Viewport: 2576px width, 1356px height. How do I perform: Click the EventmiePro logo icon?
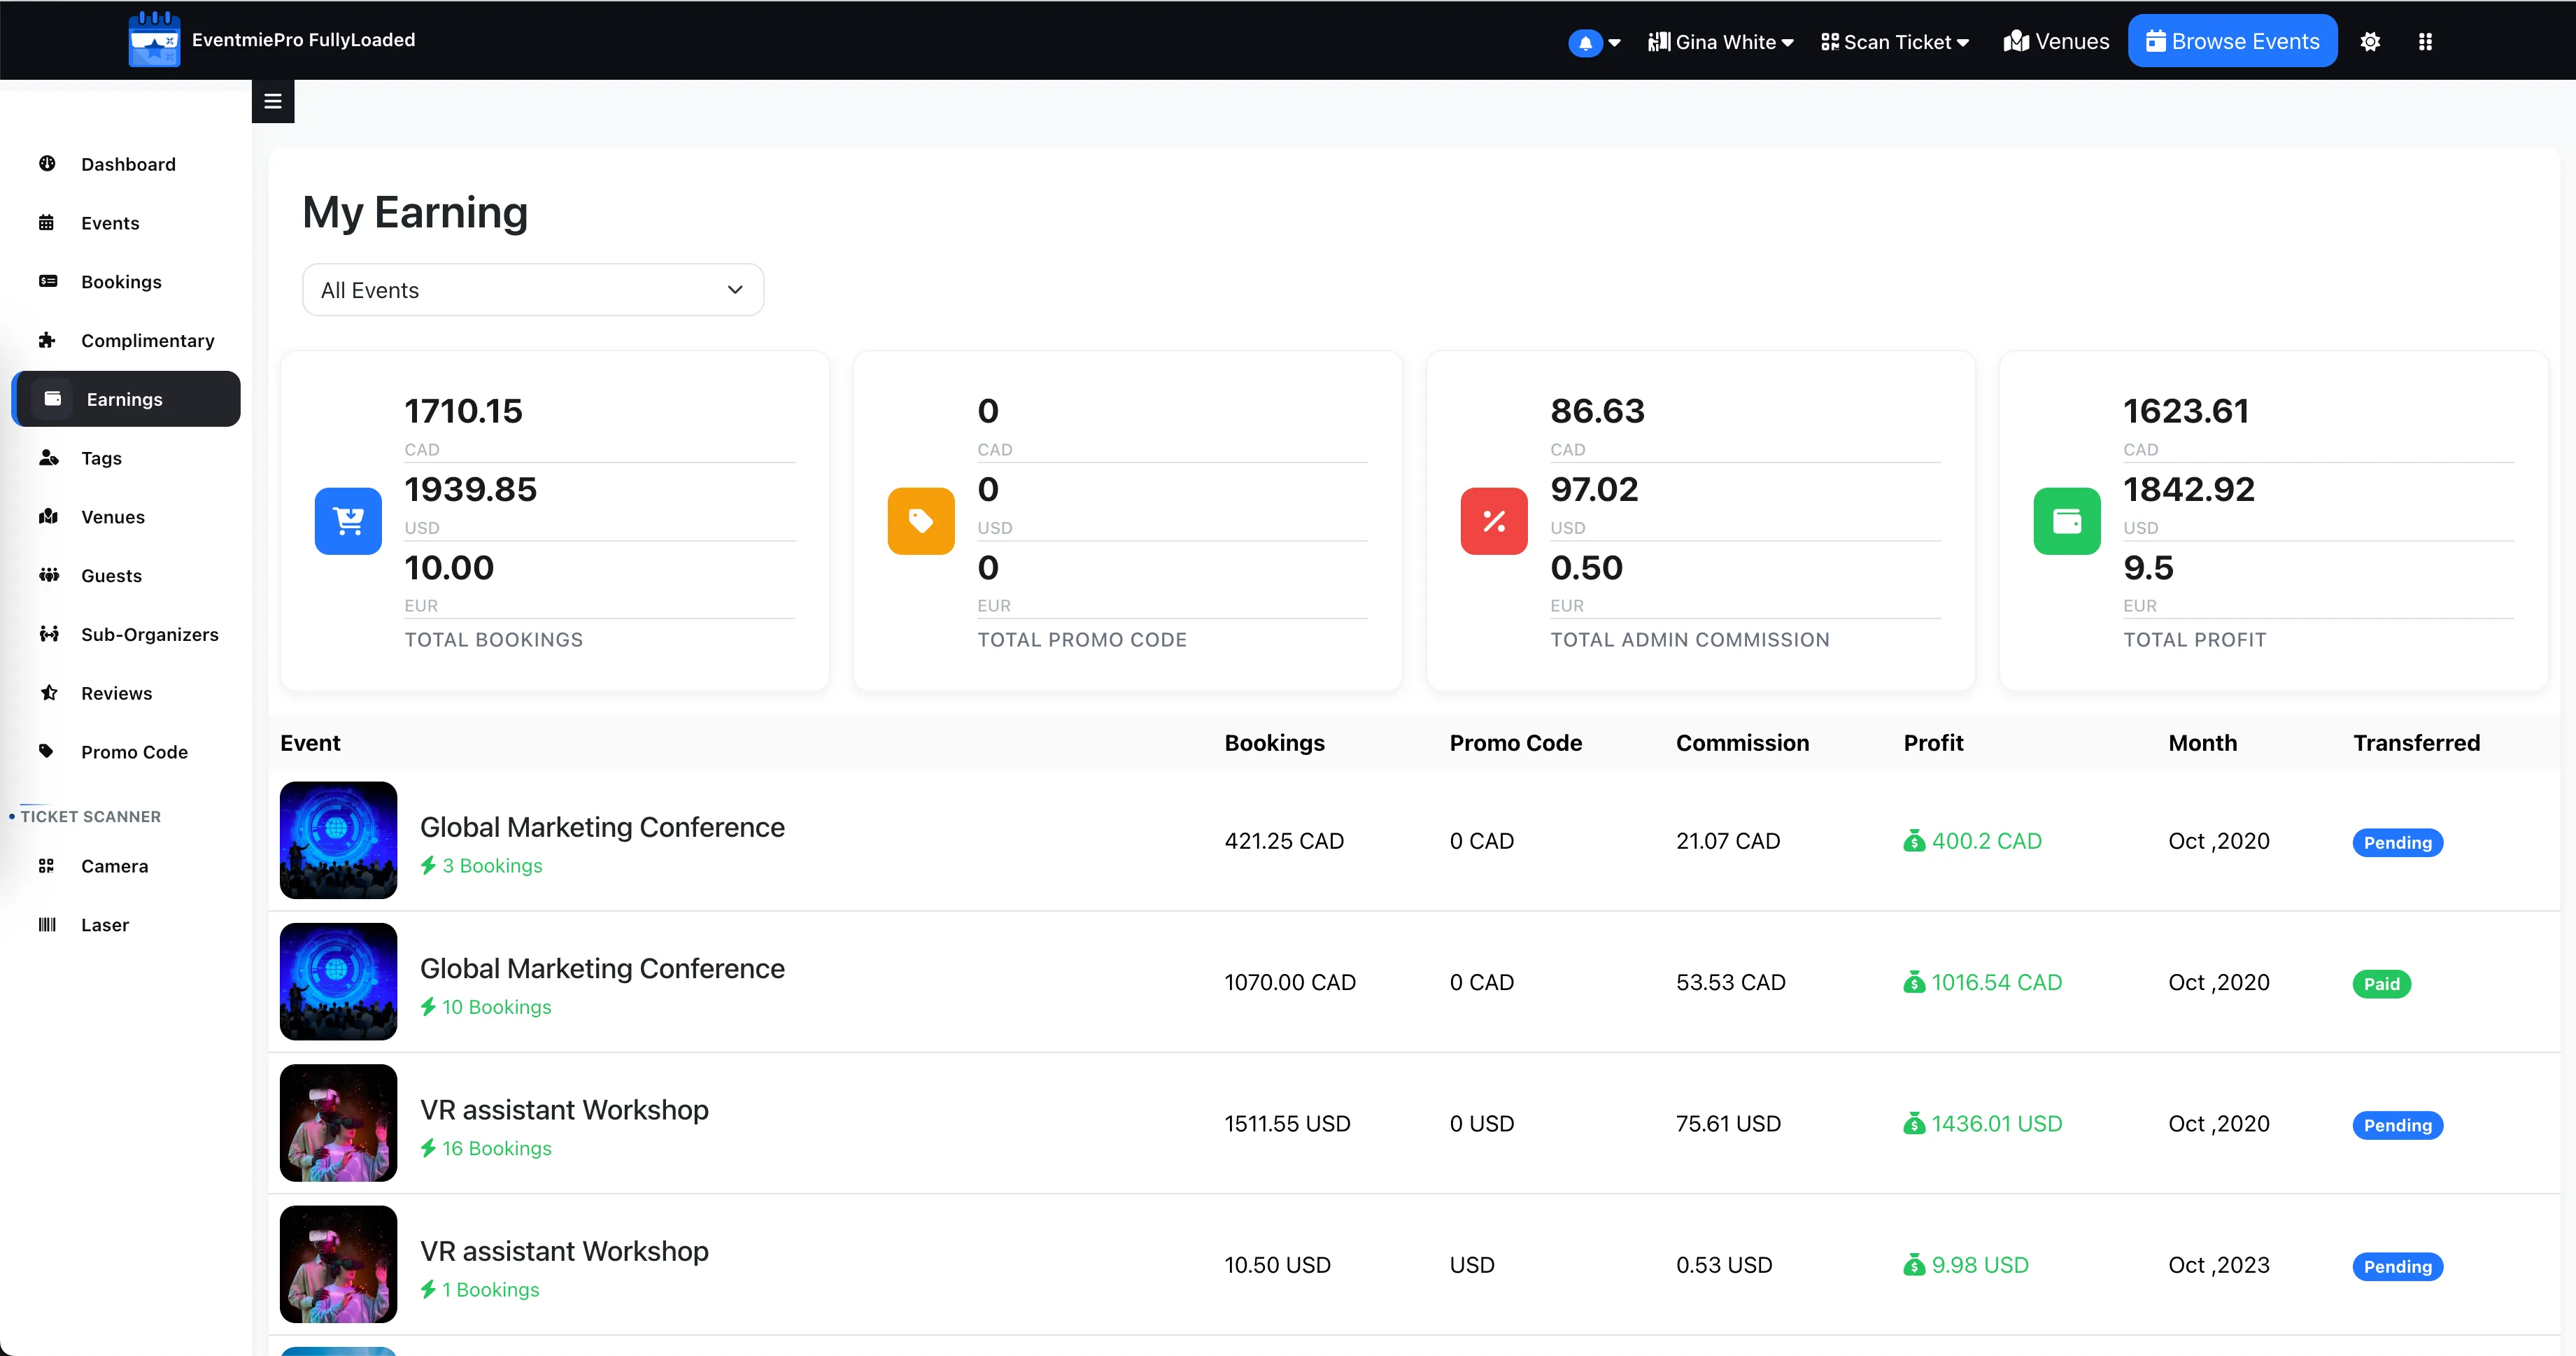(x=154, y=39)
